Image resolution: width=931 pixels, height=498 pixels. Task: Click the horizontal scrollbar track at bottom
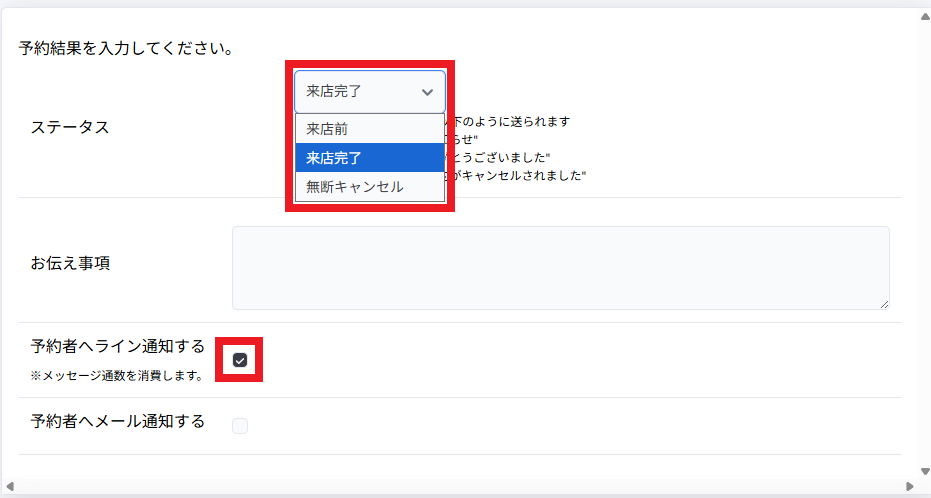460,487
